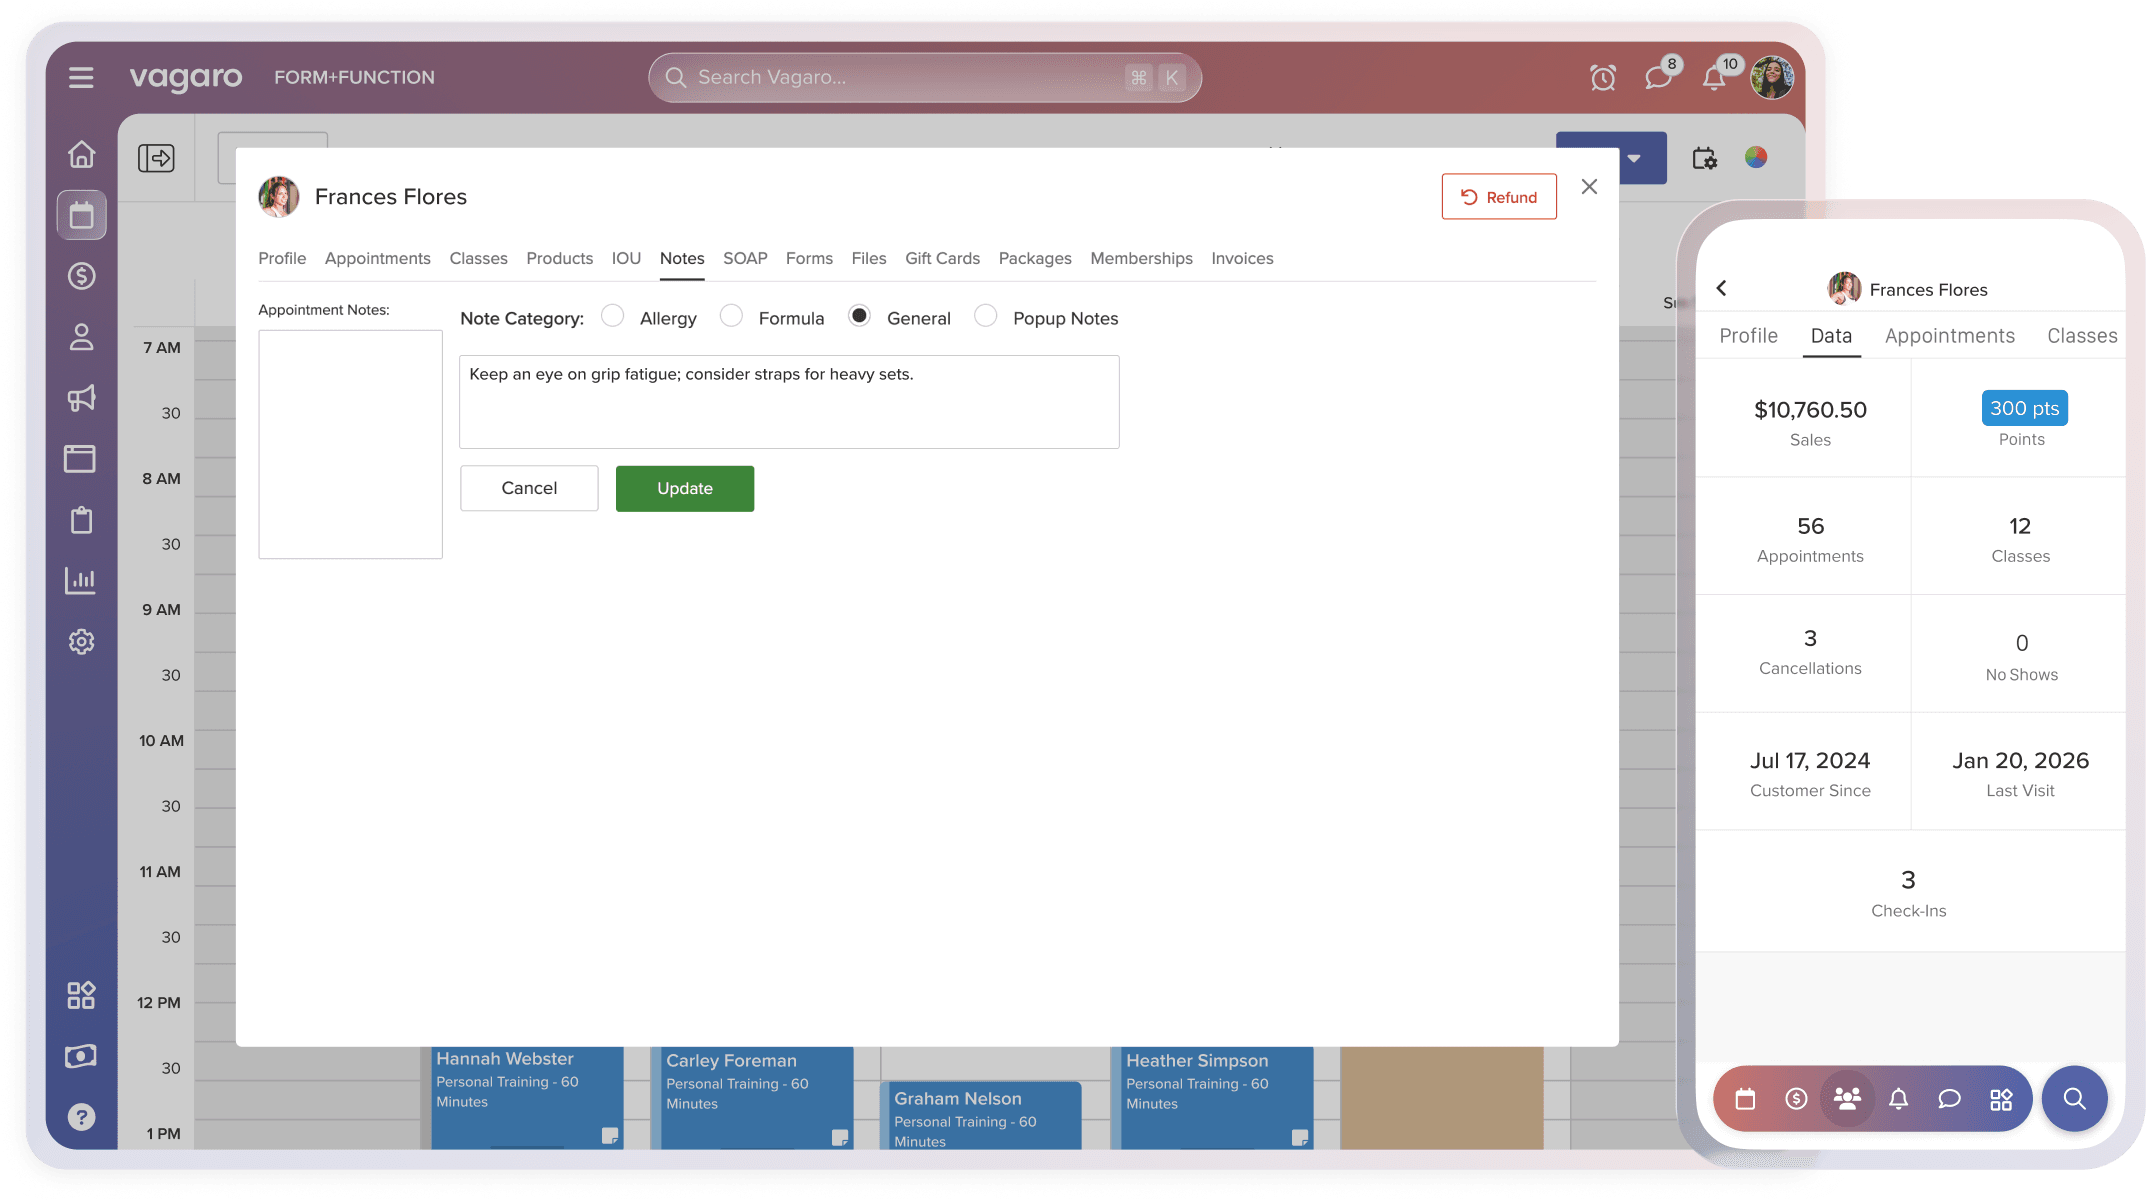Select the Formula note category

coord(732,317)
